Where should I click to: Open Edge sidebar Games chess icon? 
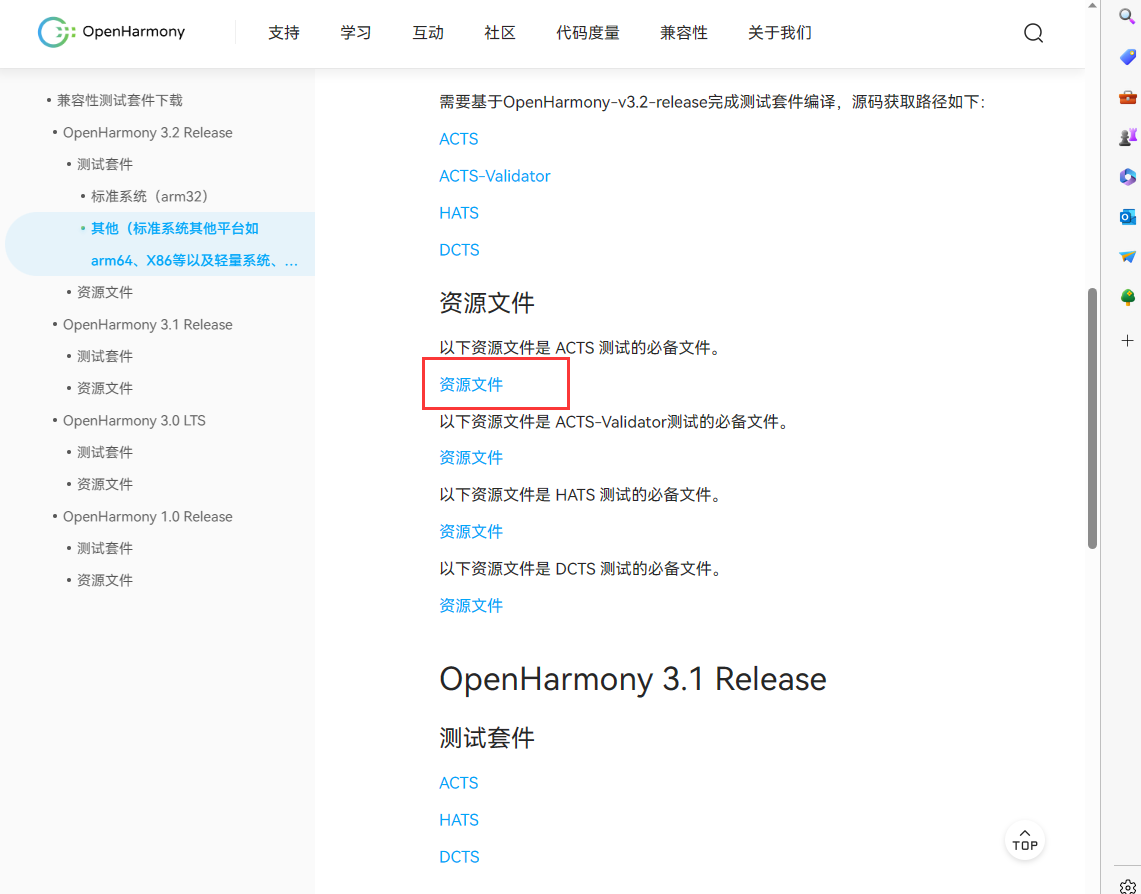[x=1127, y=136]
